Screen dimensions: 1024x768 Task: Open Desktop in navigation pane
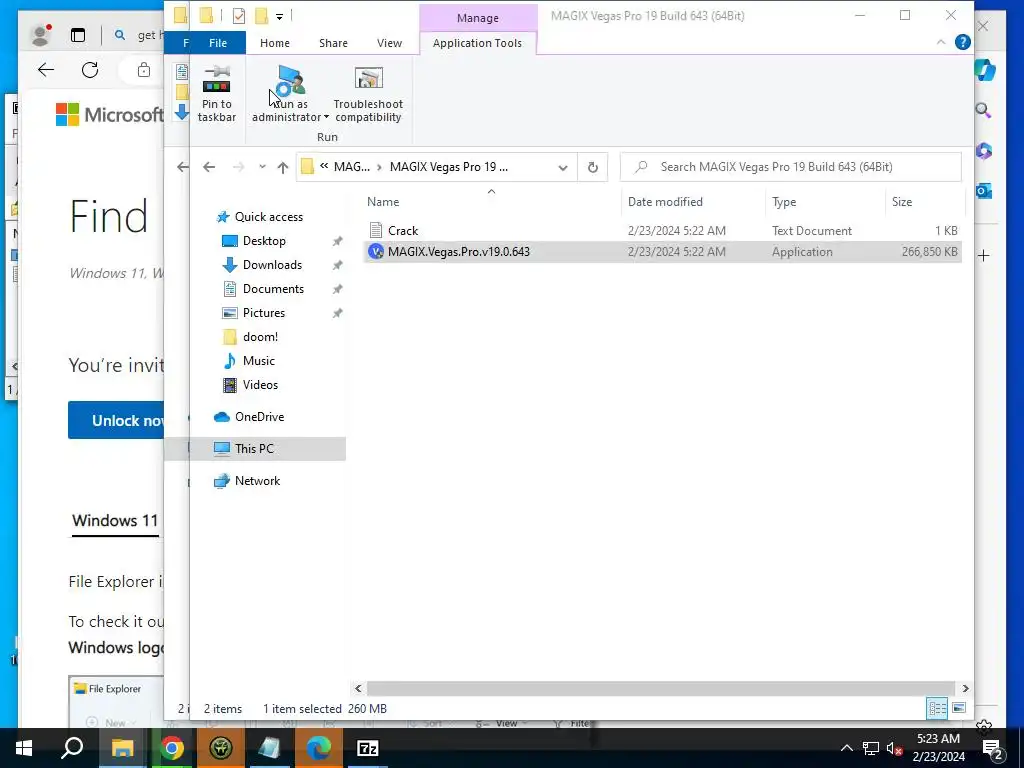click(264, 241)
